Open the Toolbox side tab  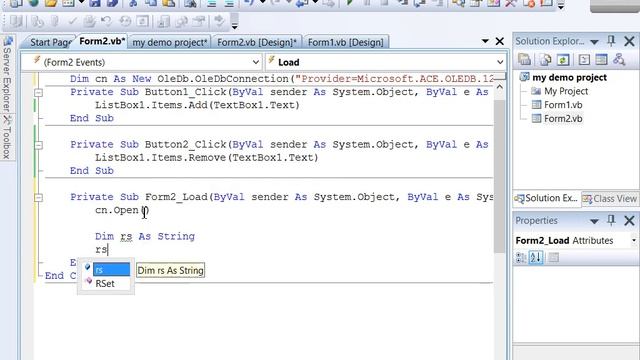(x=7, y=138)
